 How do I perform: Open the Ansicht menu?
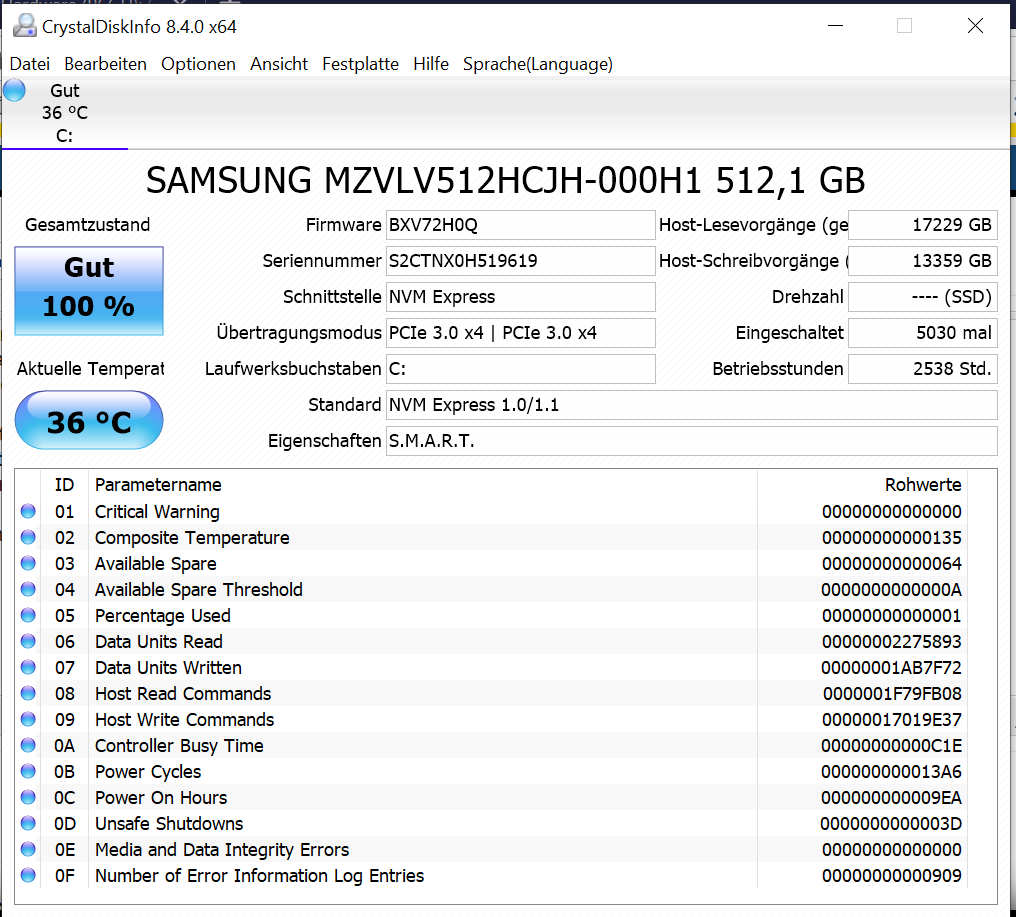279,64
